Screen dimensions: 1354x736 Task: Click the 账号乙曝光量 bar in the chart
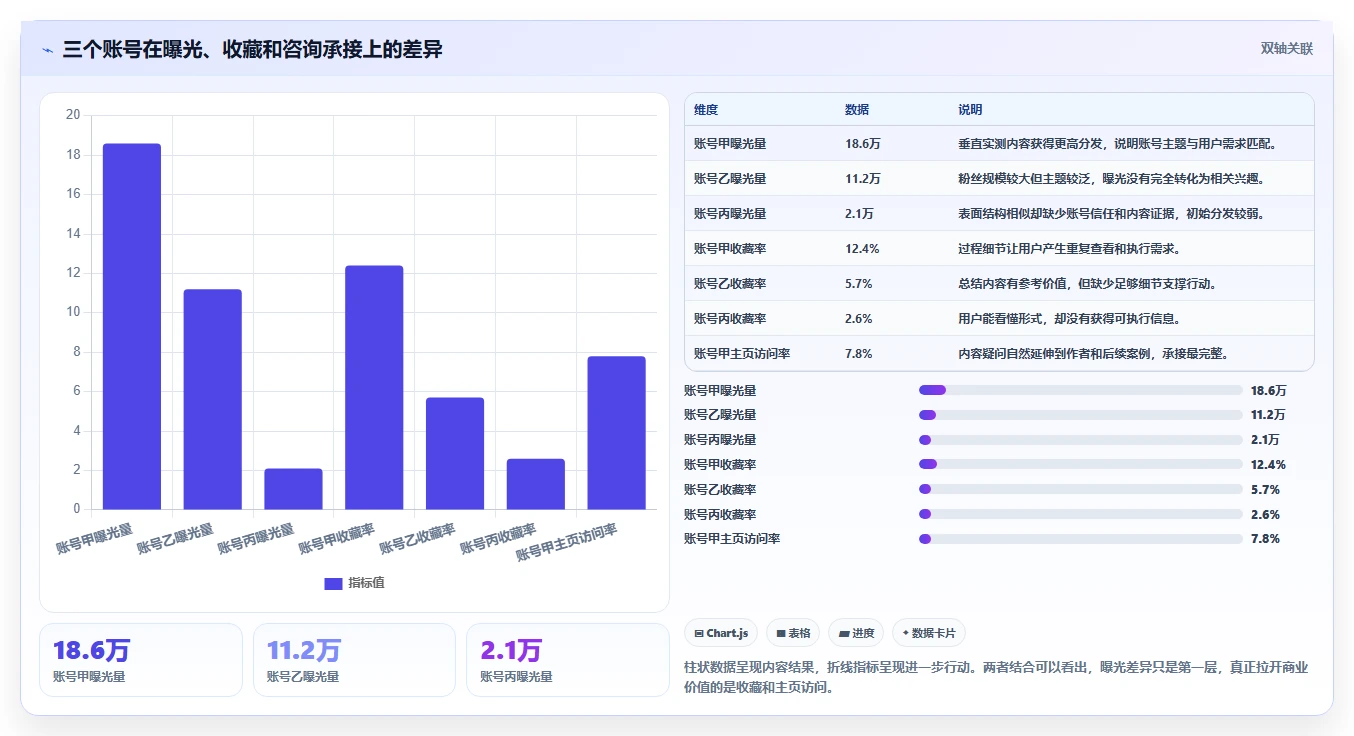click(213, 399)
